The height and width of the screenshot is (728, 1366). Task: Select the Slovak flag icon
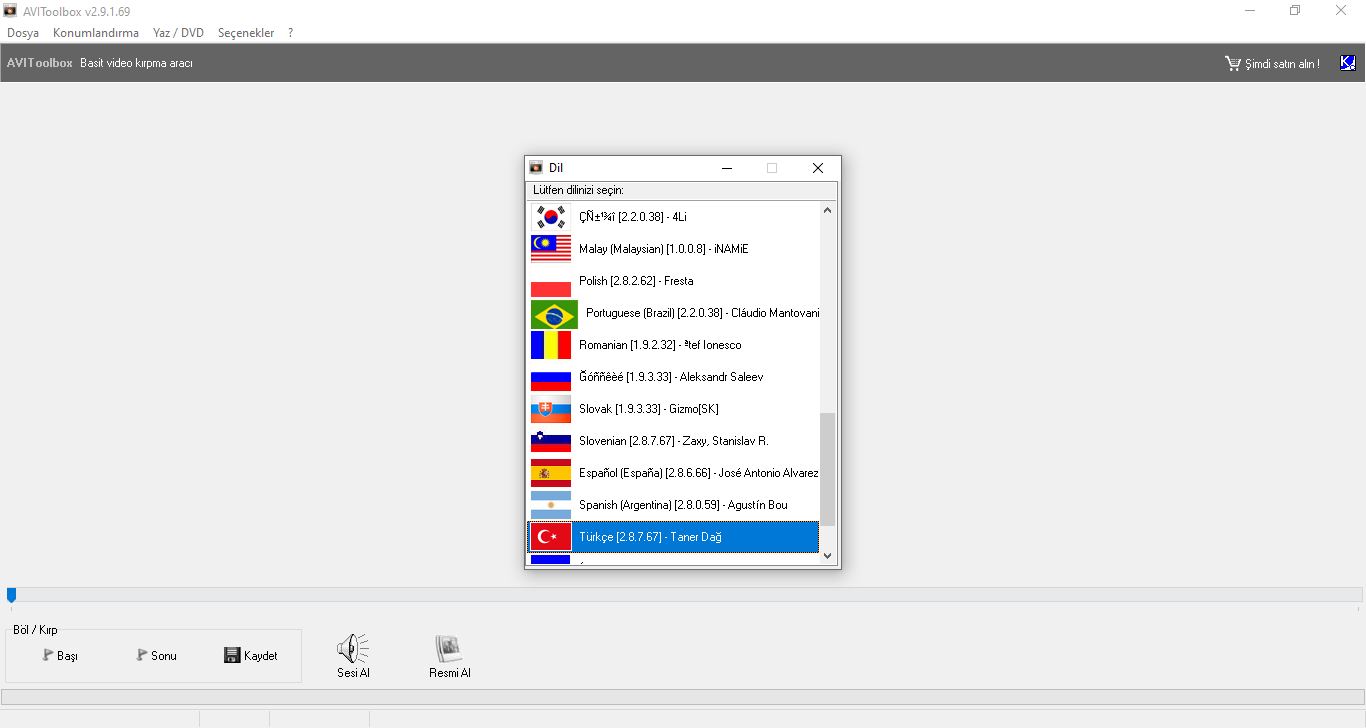(551, 410)
